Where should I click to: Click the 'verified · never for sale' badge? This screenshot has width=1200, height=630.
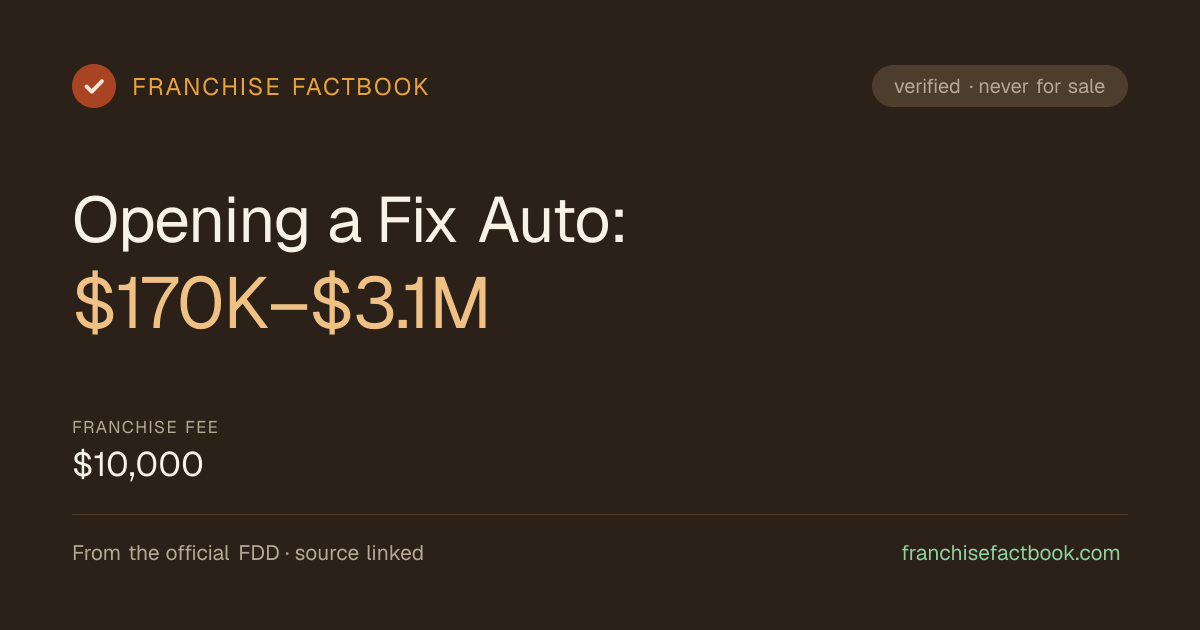[1000, 86]
